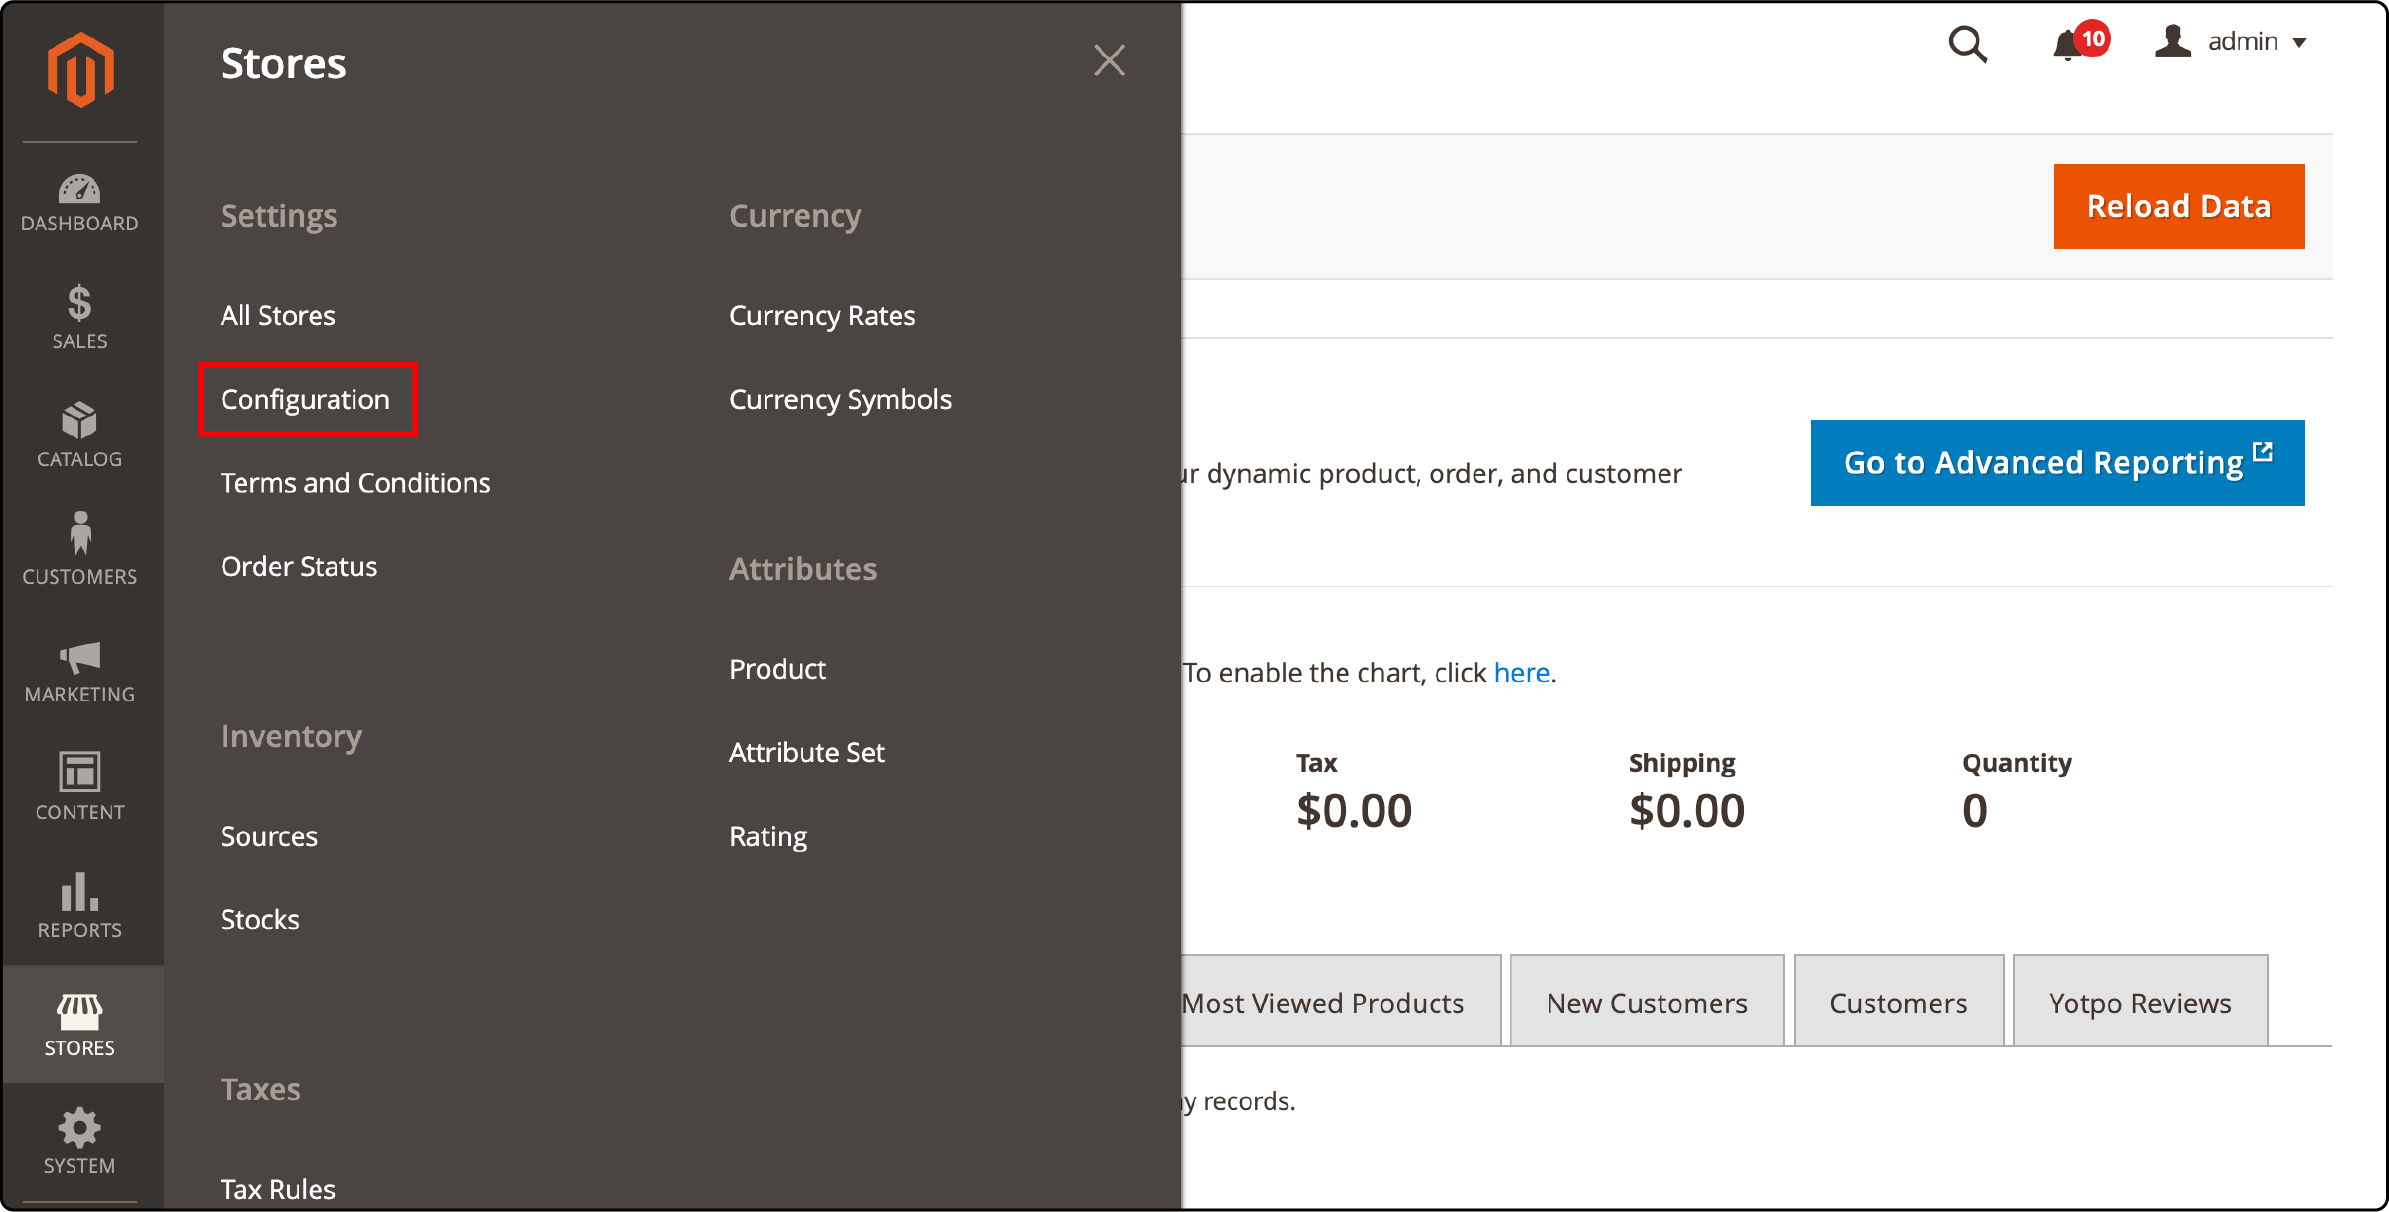Select All Stores from Settings
Viewport: 2389px width, 1212px height.
(278, 315)
